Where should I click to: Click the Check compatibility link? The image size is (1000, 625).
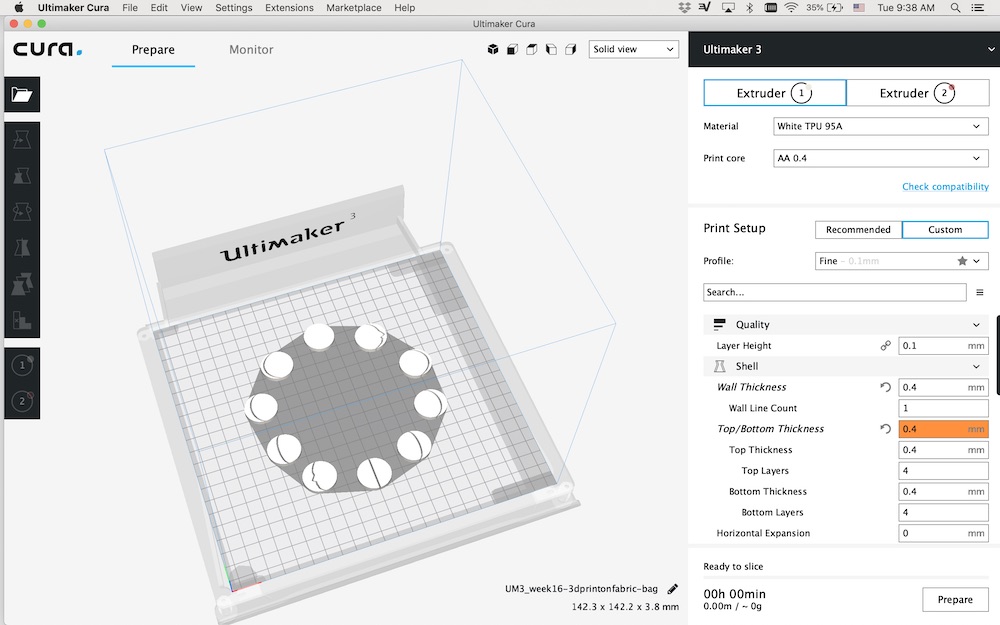coord(945,187)
